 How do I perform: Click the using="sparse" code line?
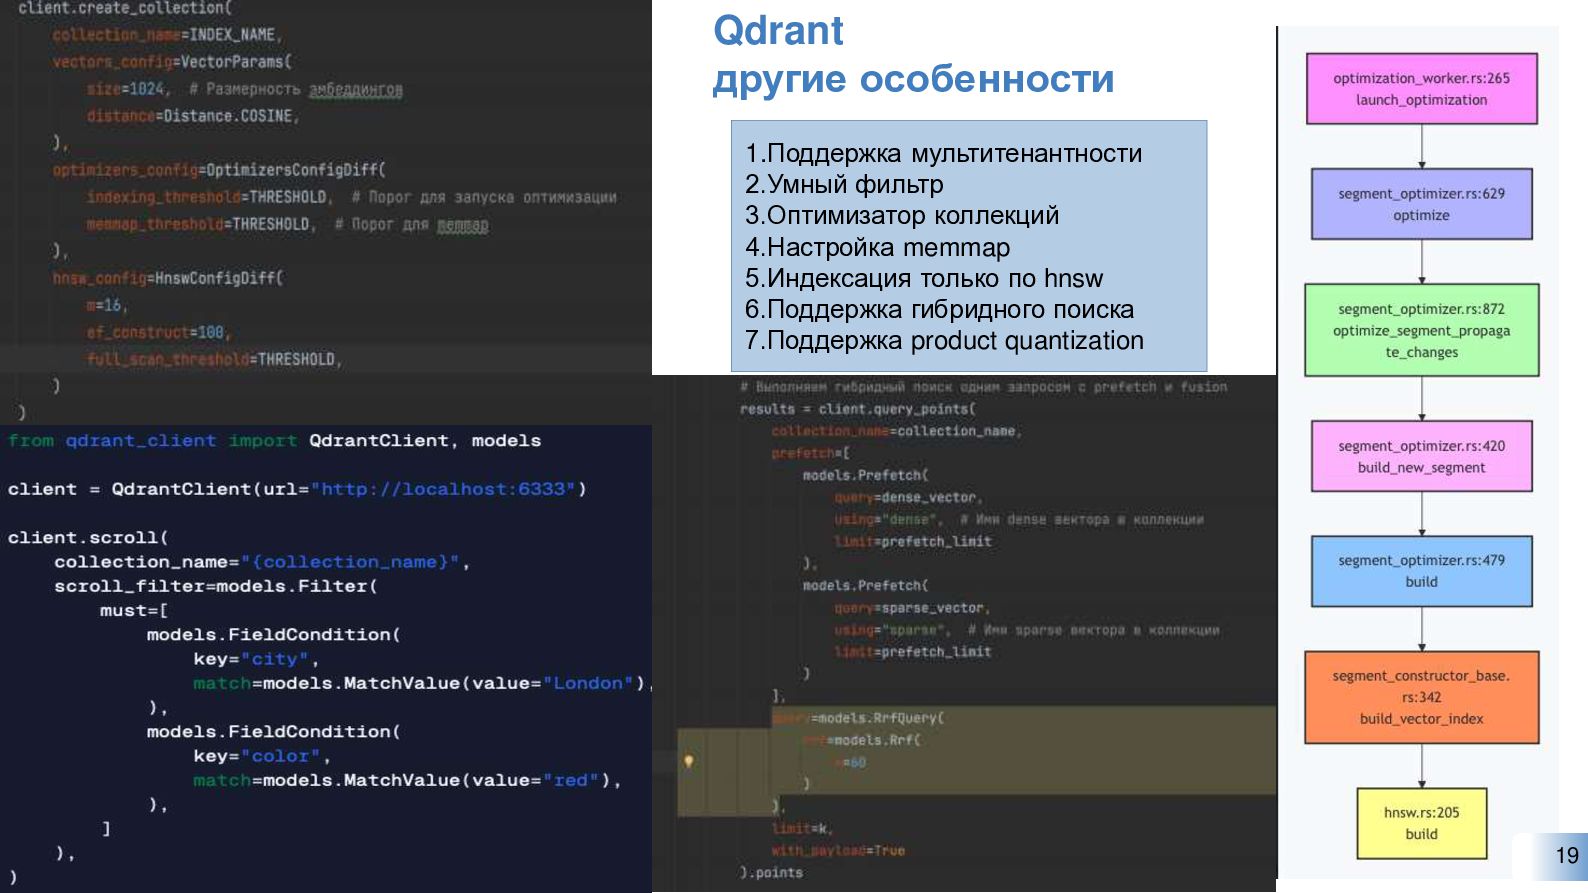click(893, 629)
